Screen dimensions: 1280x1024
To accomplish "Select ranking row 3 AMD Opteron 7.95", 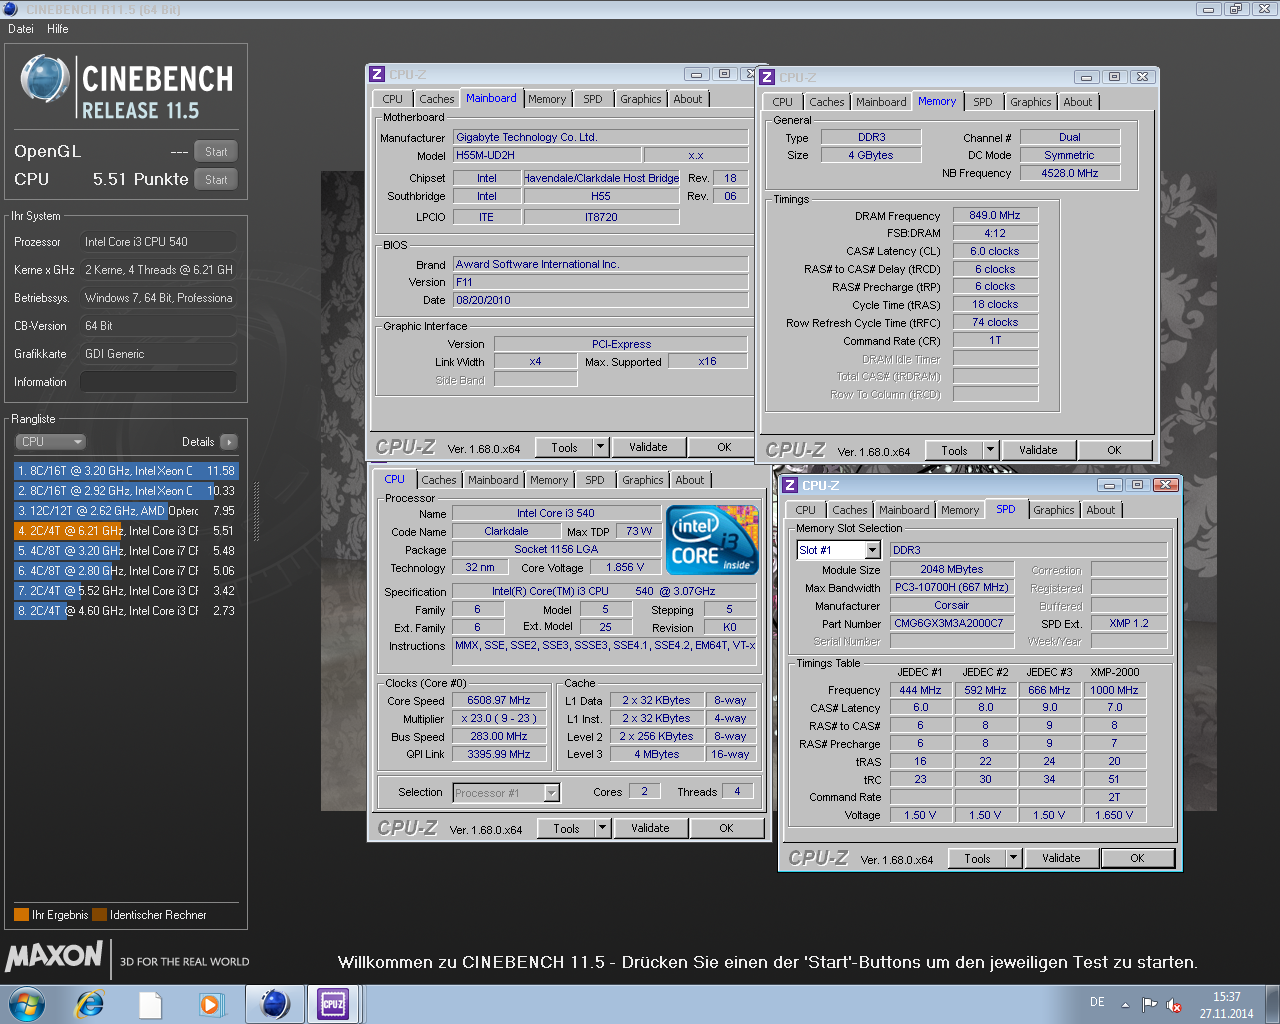I will coord(126,511).
